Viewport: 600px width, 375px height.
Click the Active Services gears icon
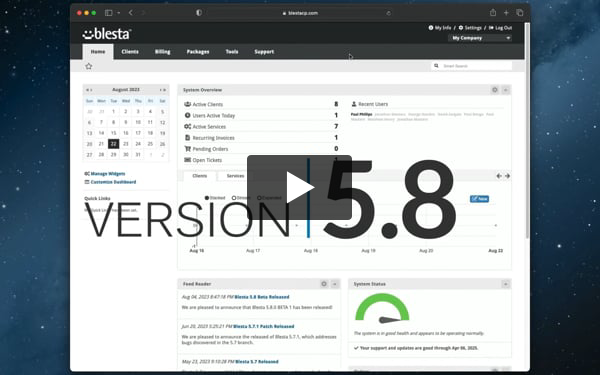click(188, 126)
